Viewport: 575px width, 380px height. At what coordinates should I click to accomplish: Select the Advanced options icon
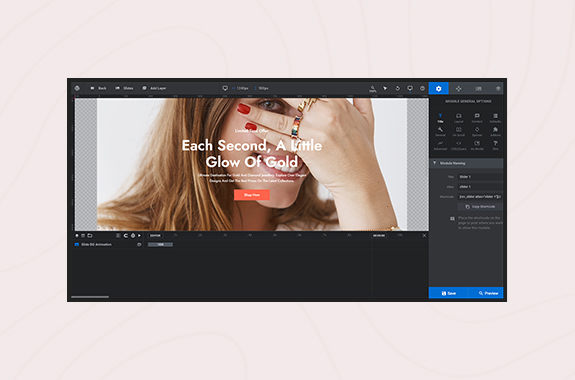click(x=440, y=146)
